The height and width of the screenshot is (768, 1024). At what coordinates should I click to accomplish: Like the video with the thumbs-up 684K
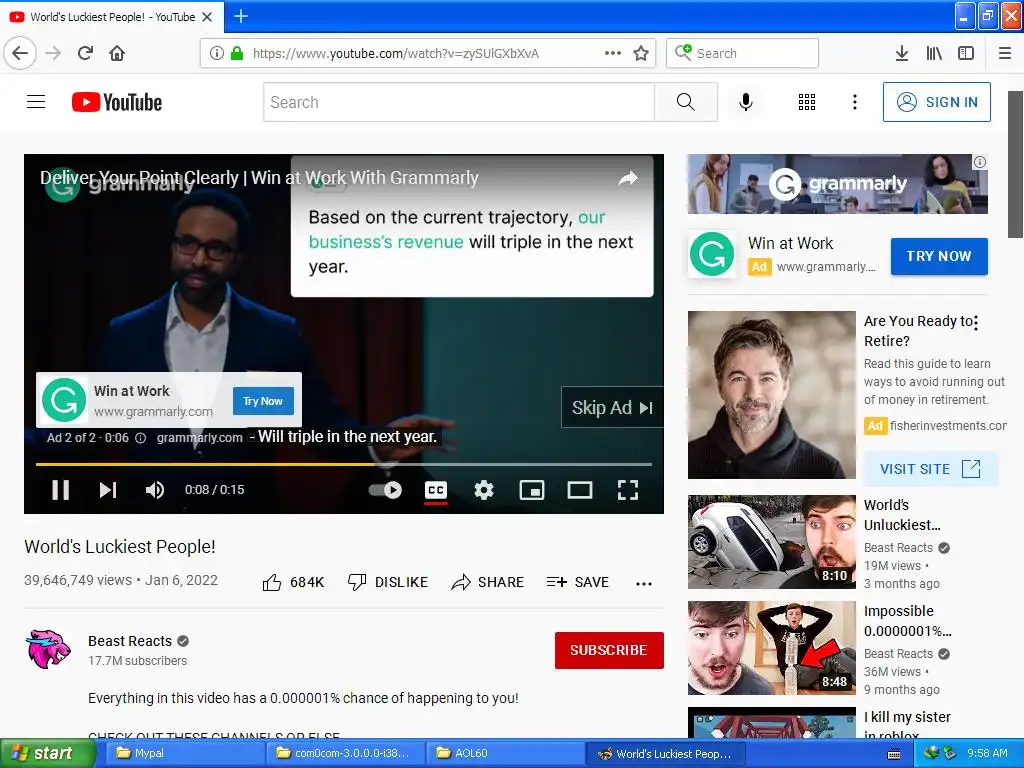[293, 582]
